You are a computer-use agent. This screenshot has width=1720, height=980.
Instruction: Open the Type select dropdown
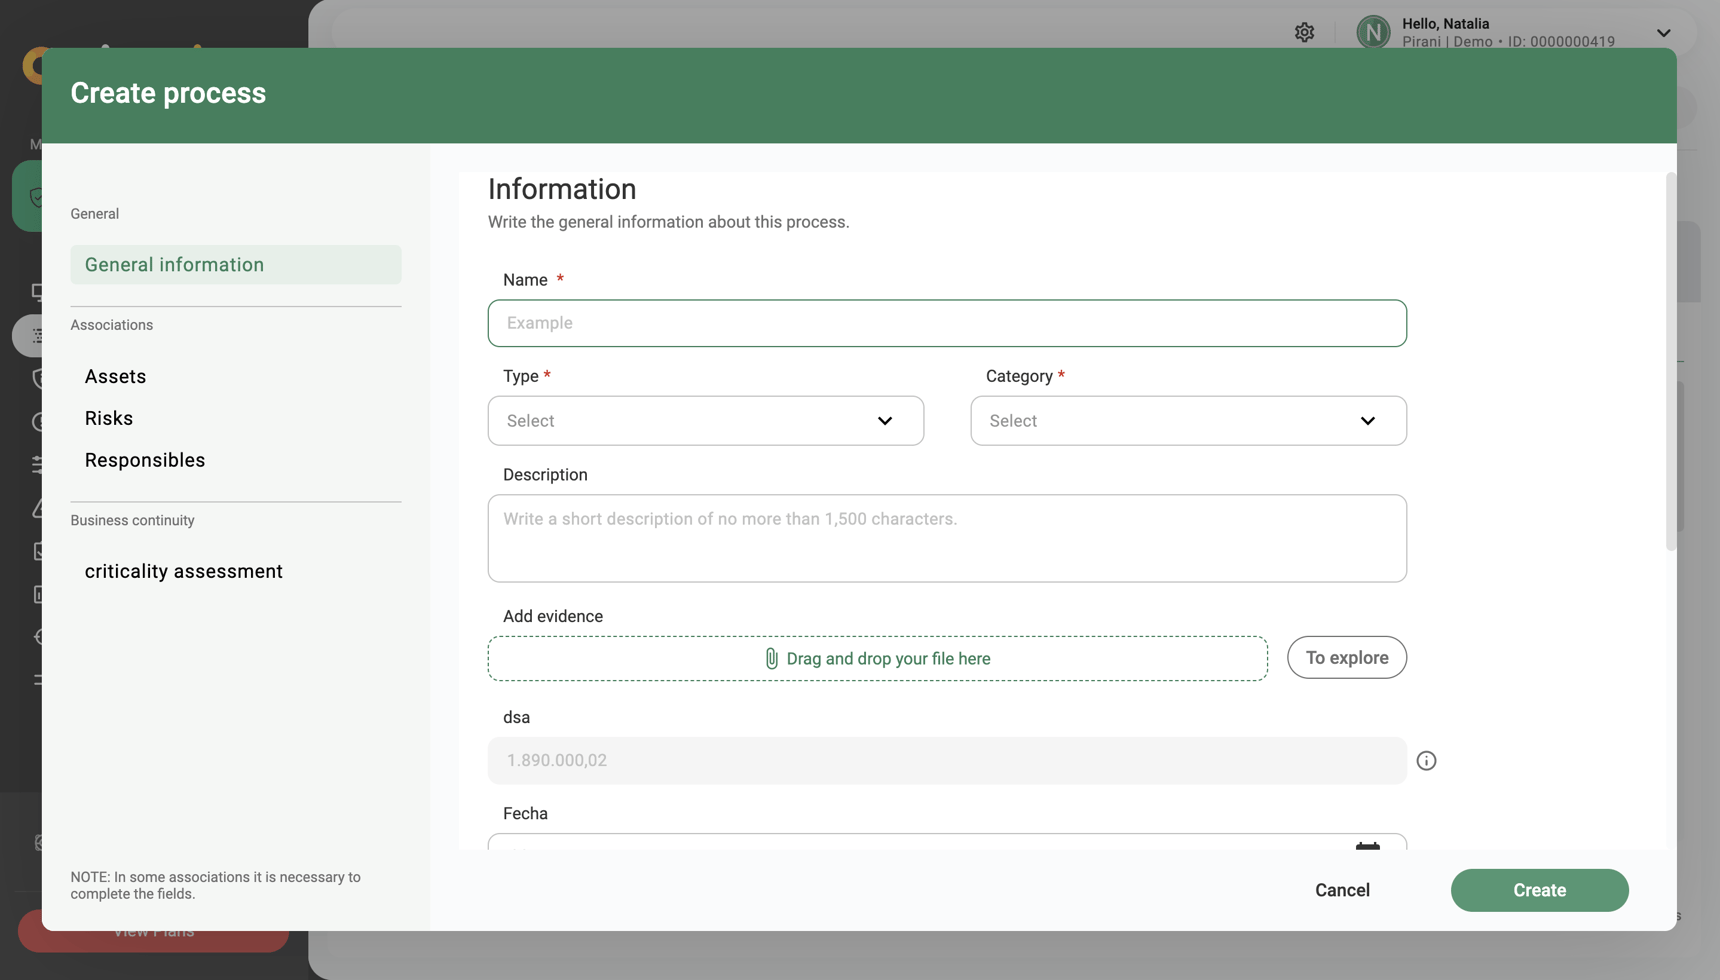[705, 420]
